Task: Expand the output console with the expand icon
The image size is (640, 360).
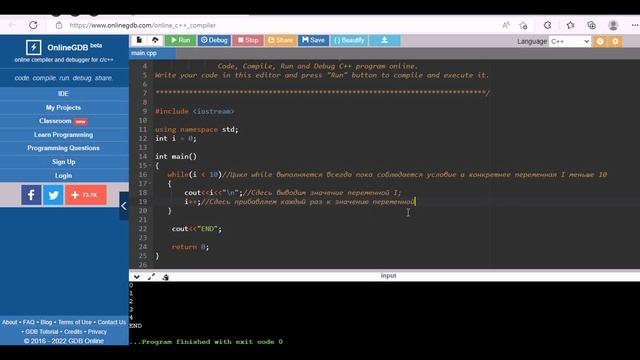Action: 151,277
